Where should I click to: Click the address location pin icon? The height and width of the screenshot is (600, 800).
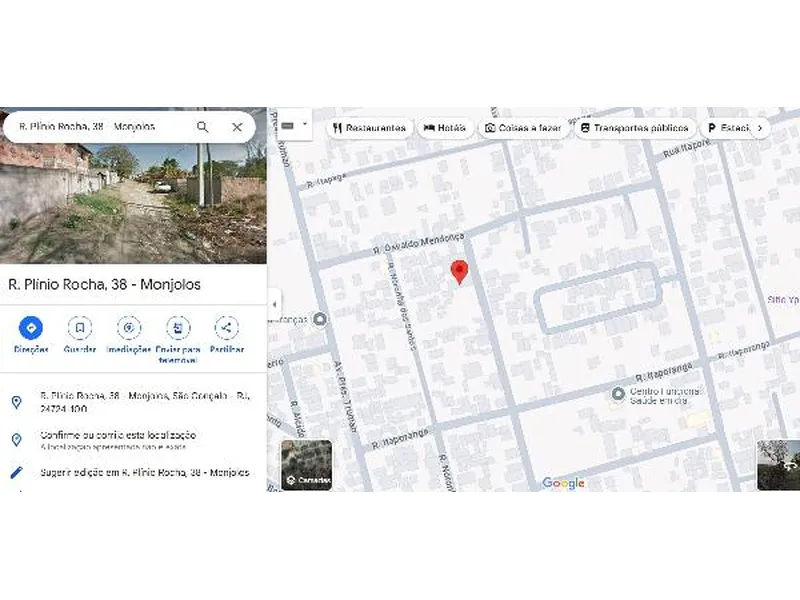[x=17, y=402]
